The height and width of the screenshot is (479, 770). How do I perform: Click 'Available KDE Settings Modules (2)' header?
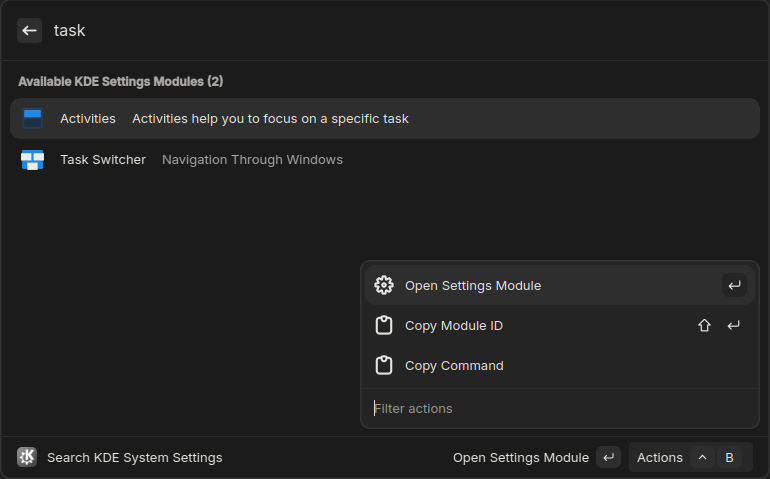[x=120, y=82]
